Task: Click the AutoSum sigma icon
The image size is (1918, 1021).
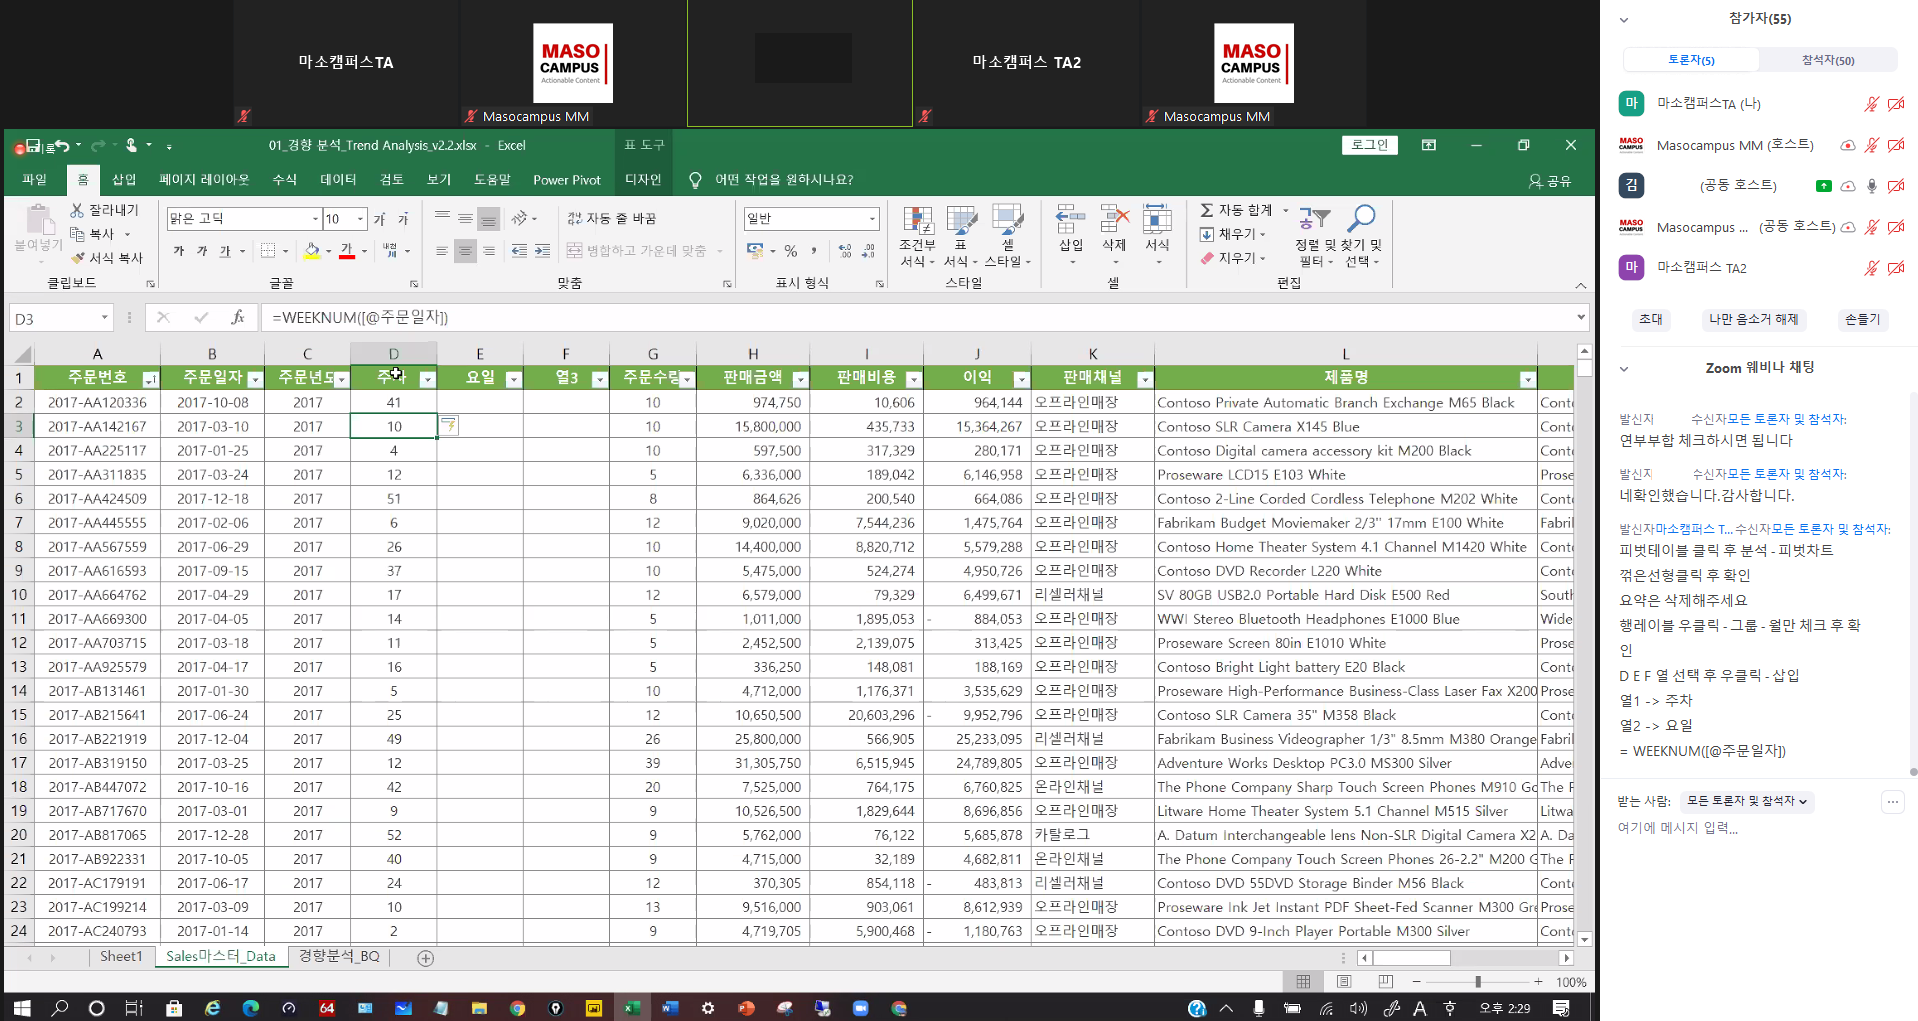Action: pyautogui.click(x=1207, y=210)
